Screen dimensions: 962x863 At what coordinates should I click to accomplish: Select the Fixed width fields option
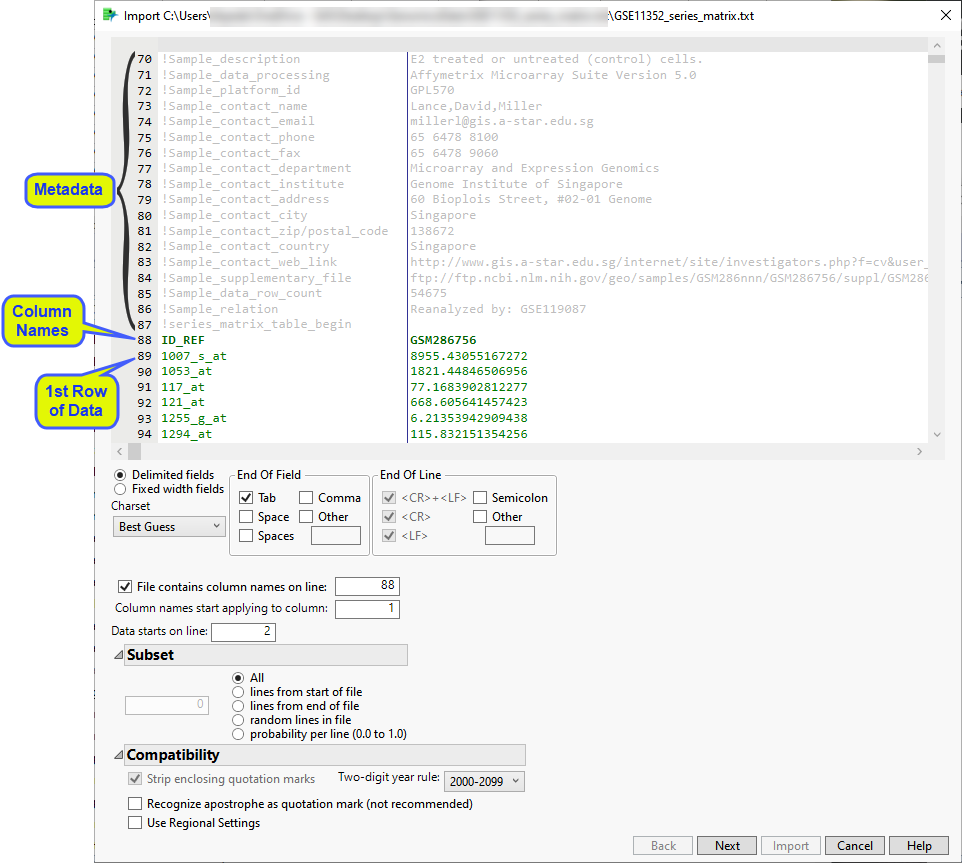pyautogui.click(x=121, y=489)
